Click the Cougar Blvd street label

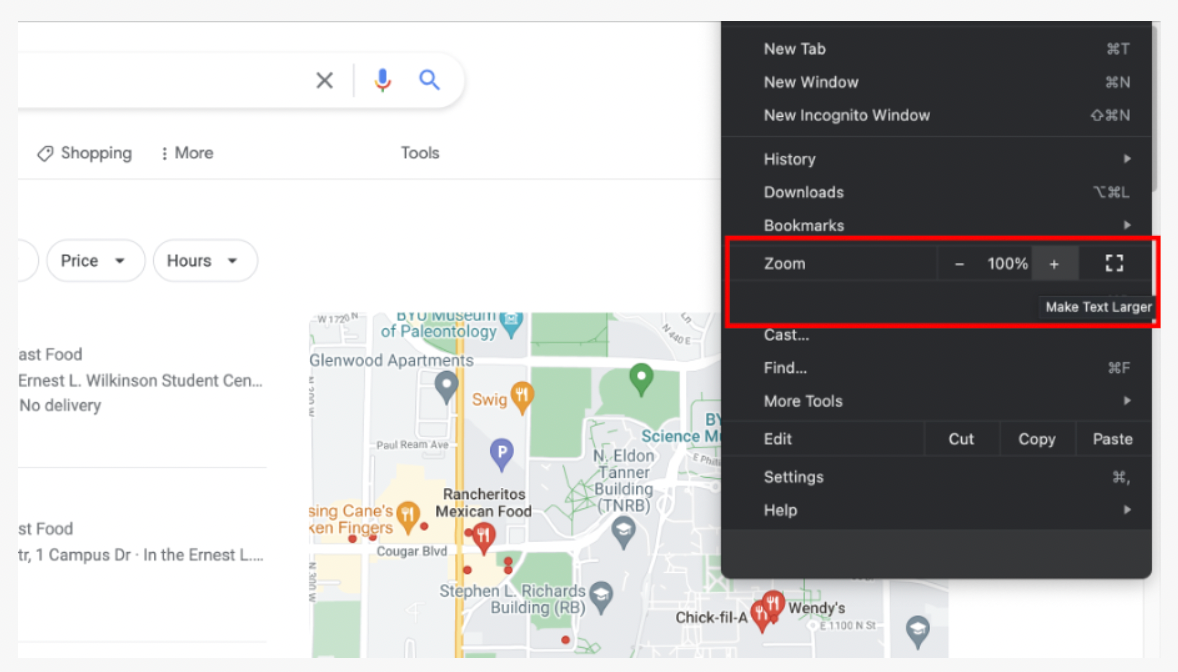point(412,551)
